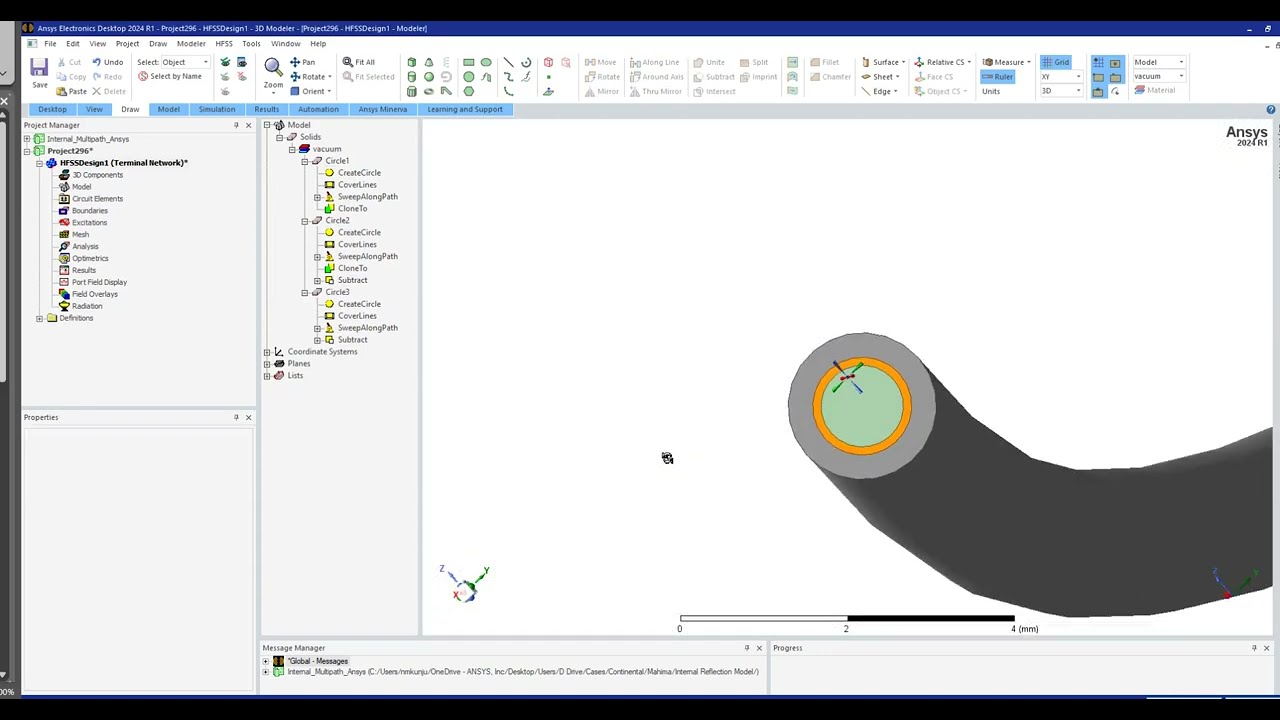Click the Zoom magnifier tool
The height and width of the screenshot is (720, 1280).
272,72
